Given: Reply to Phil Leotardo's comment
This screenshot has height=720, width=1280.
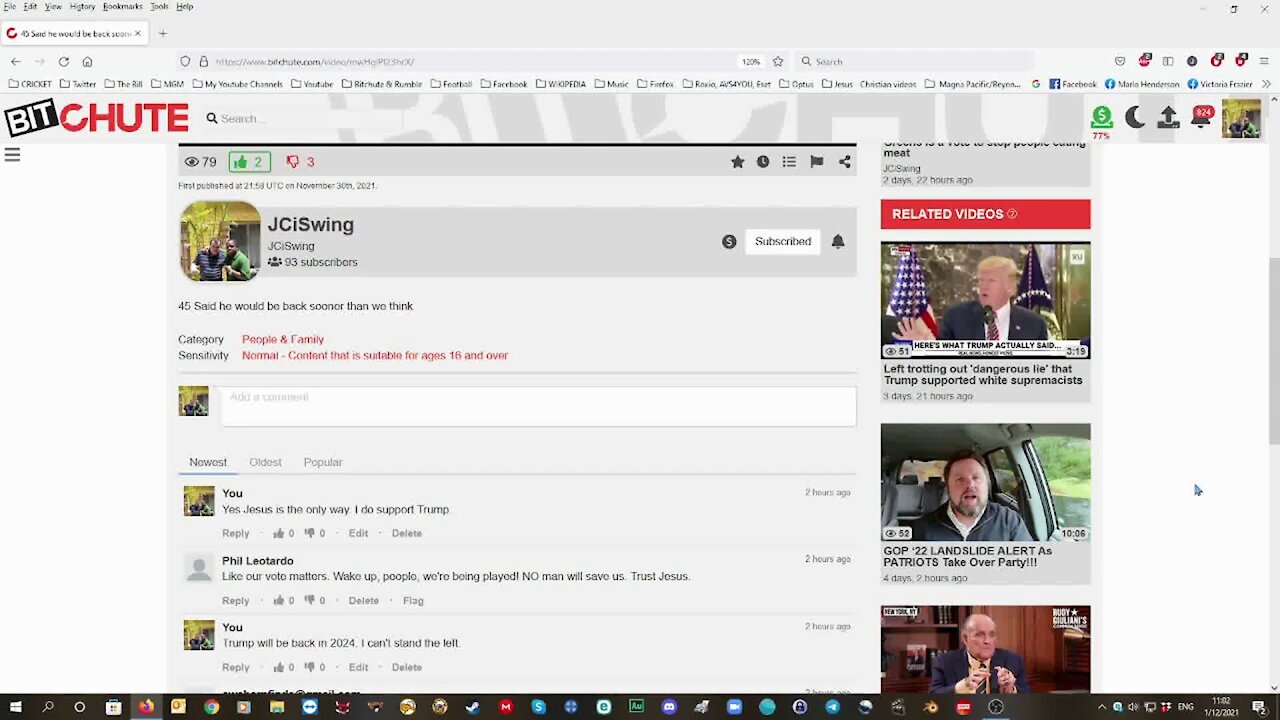Looking at the screenshot, I should coord(235,601).
